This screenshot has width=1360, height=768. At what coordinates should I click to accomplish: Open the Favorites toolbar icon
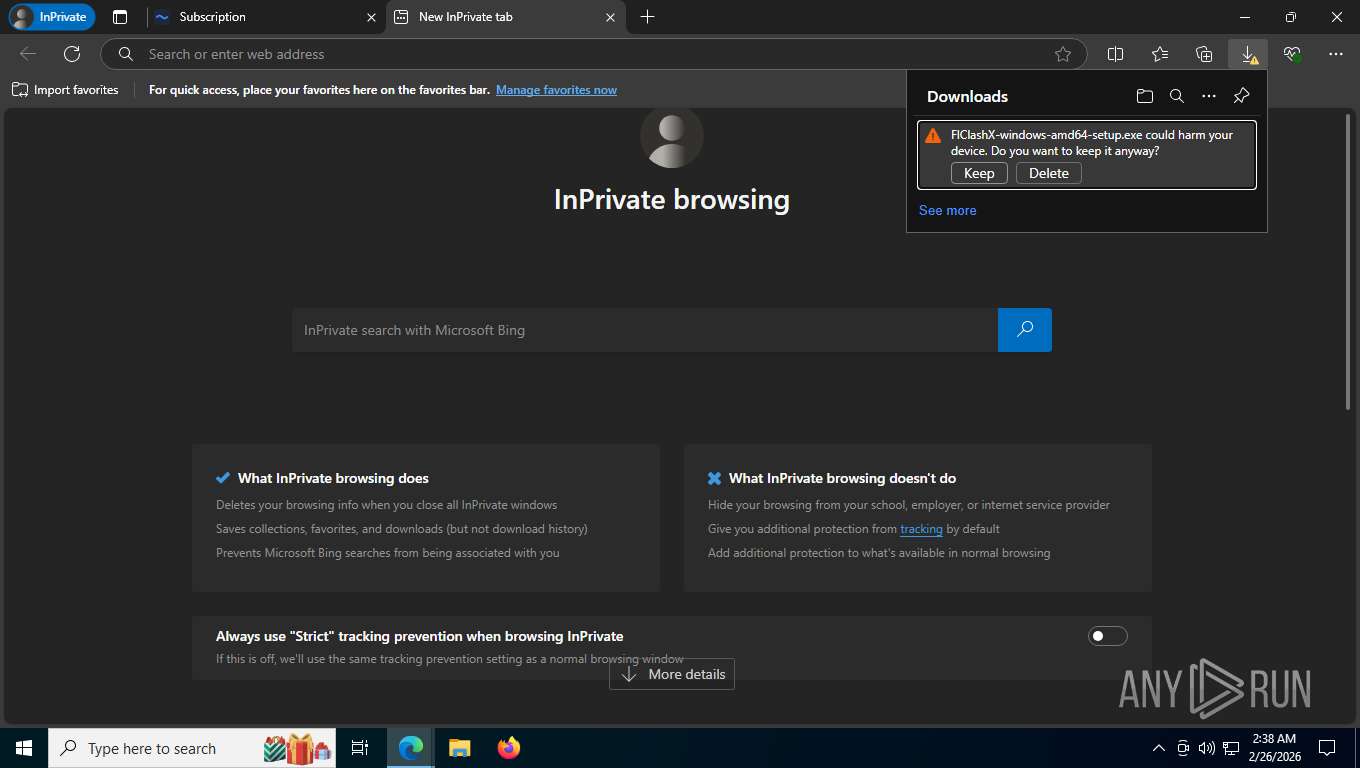point(1160,54)
